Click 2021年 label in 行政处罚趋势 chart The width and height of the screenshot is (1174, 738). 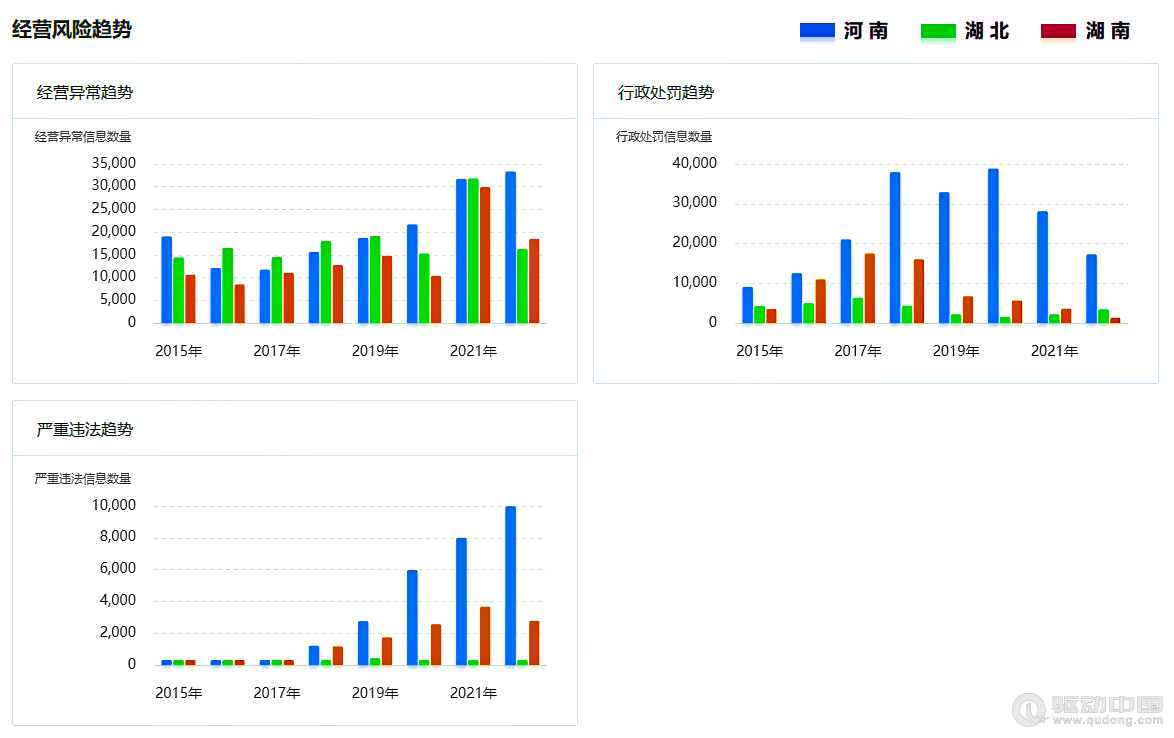(x=1054, y=351)
